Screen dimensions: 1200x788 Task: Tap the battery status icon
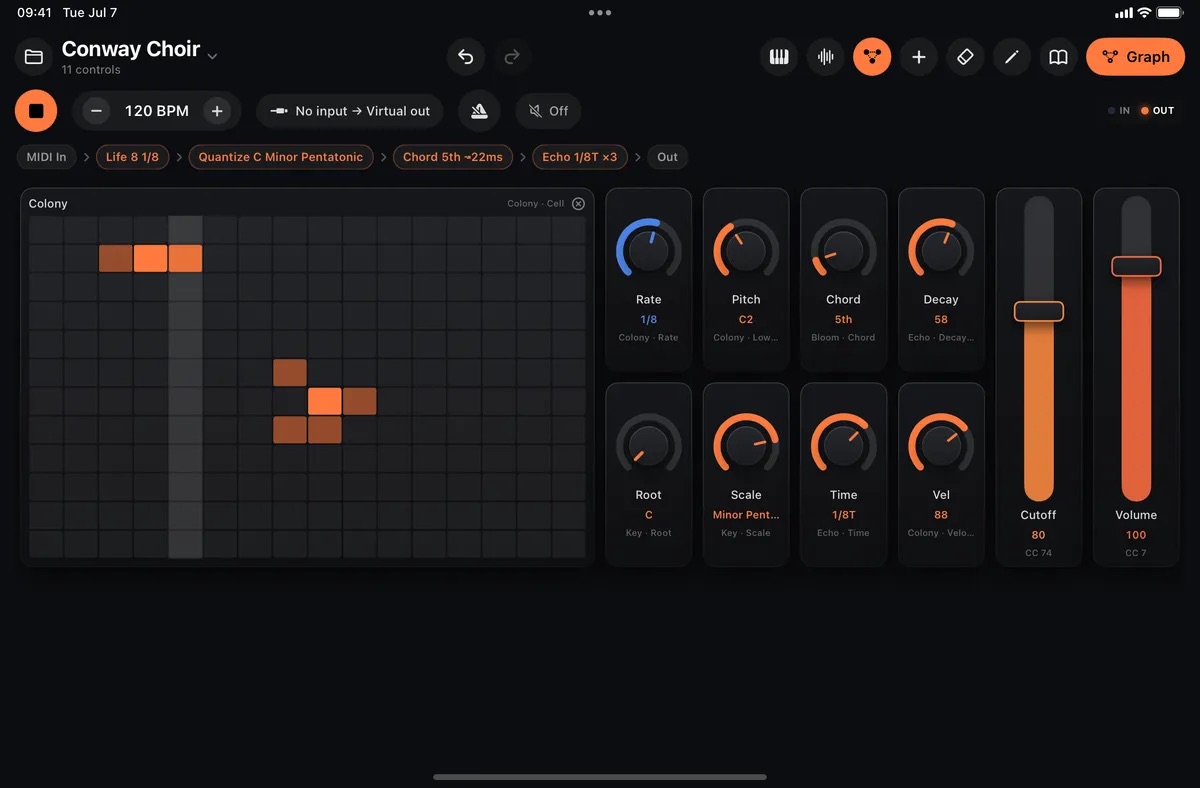[x=1169, y=13]
